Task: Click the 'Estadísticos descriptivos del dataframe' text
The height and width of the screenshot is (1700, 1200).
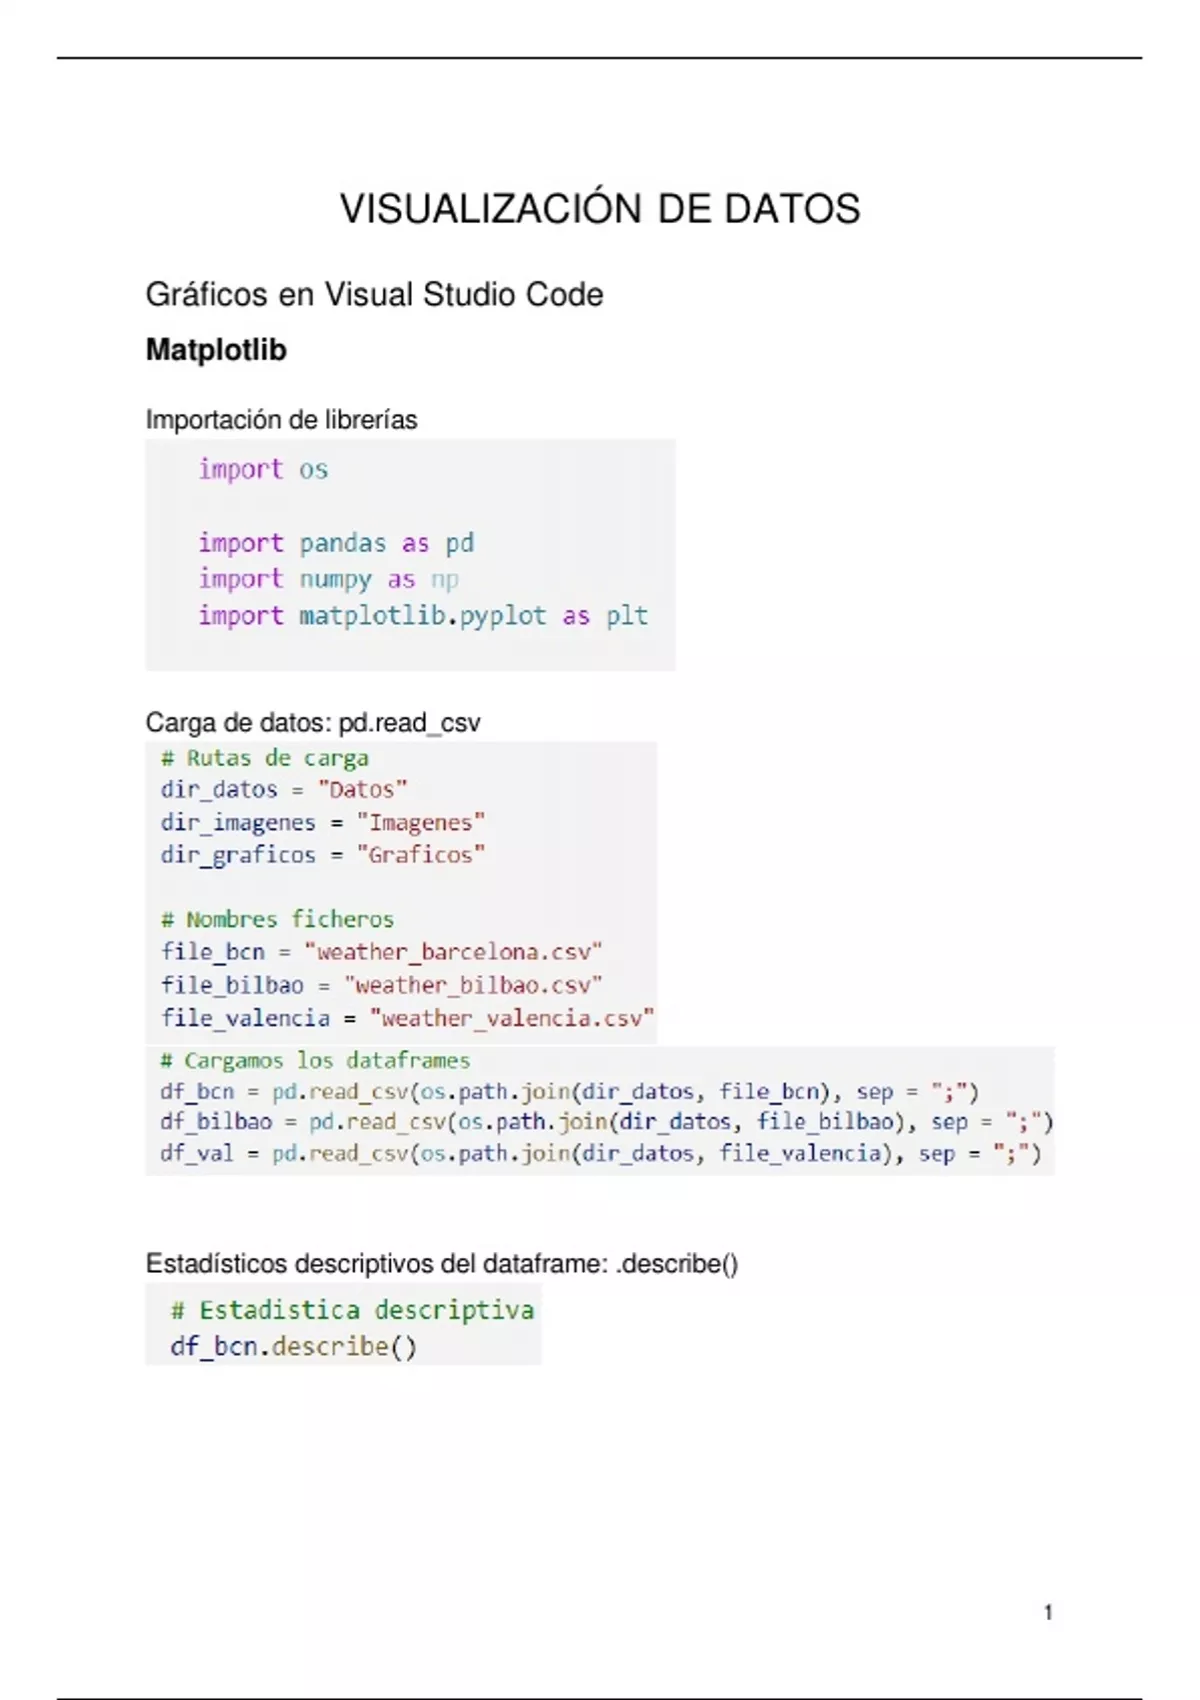Action: (441, 1264)
